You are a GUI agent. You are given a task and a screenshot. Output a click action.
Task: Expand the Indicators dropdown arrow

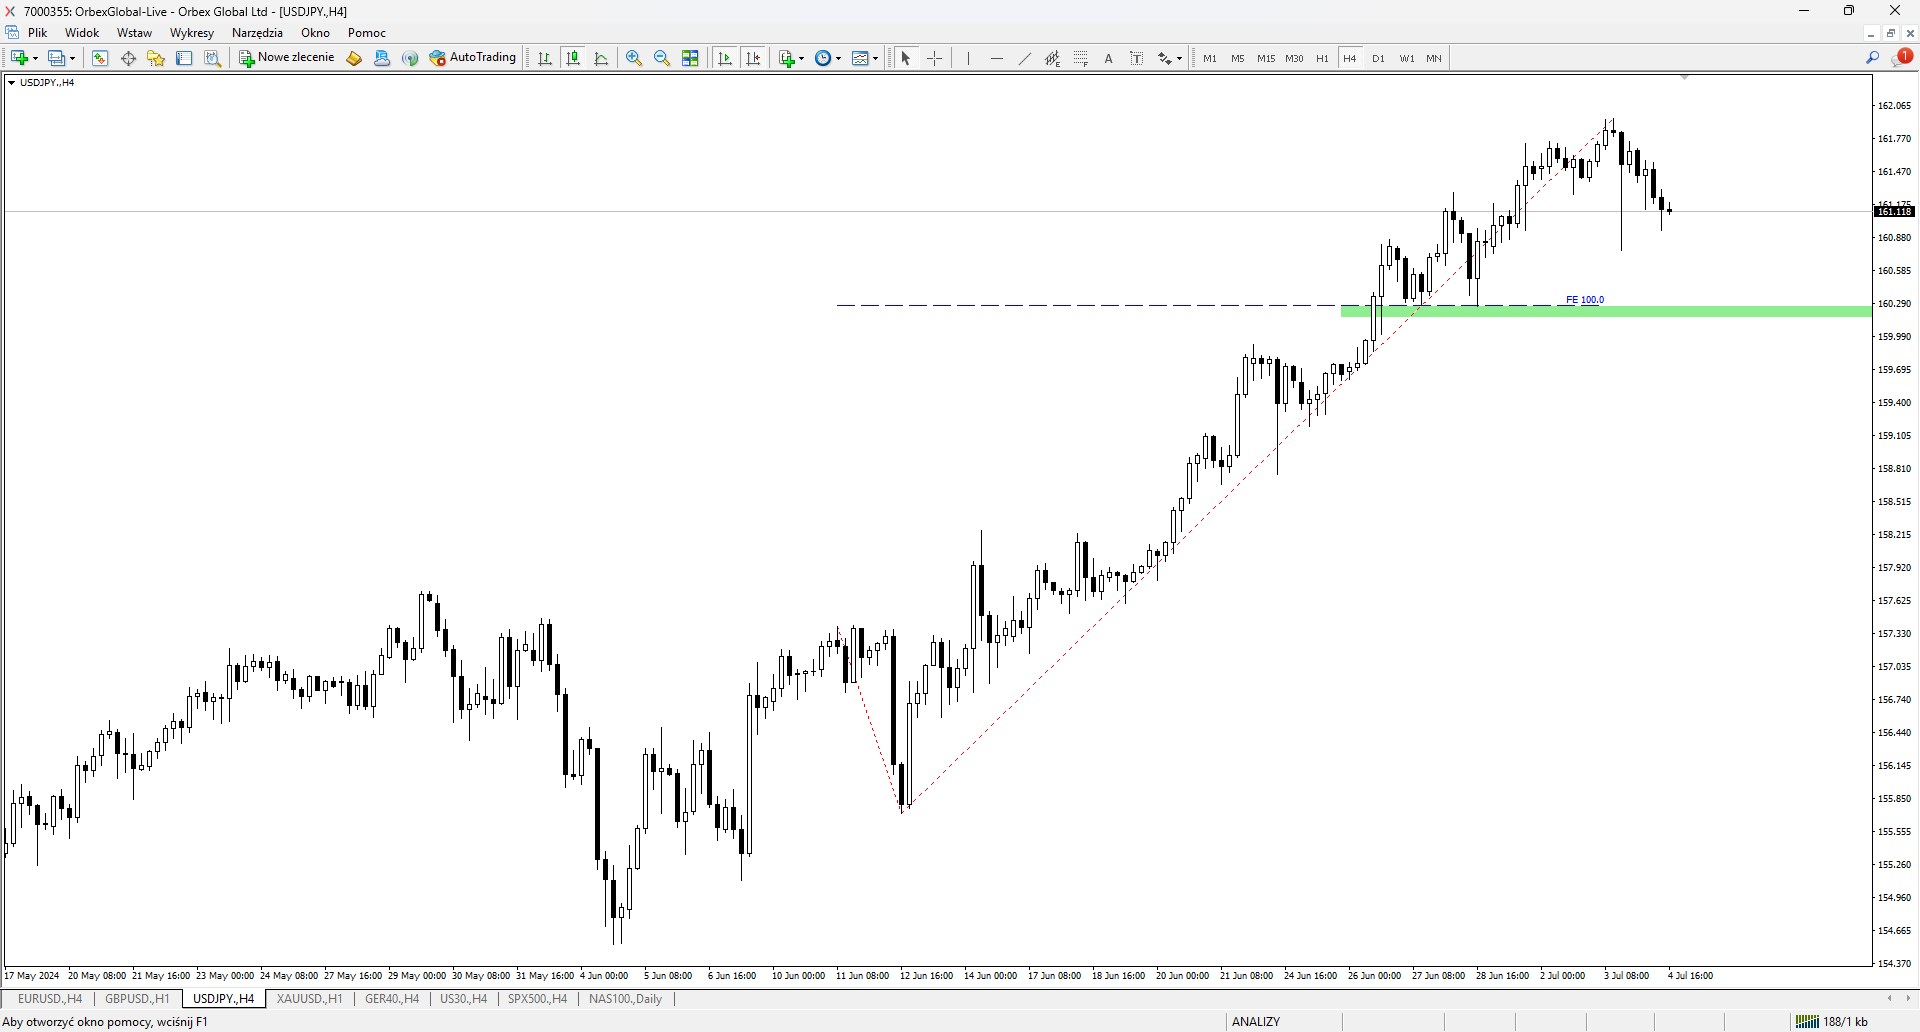pos(801,59)
